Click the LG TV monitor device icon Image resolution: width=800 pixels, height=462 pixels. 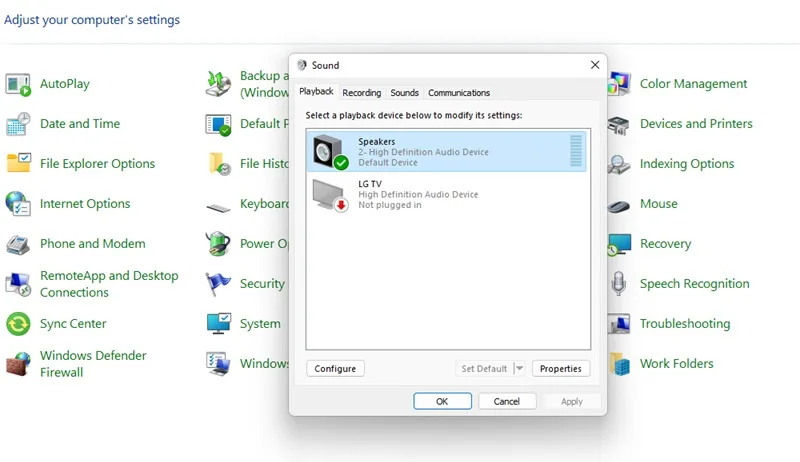tap(330, 195)
